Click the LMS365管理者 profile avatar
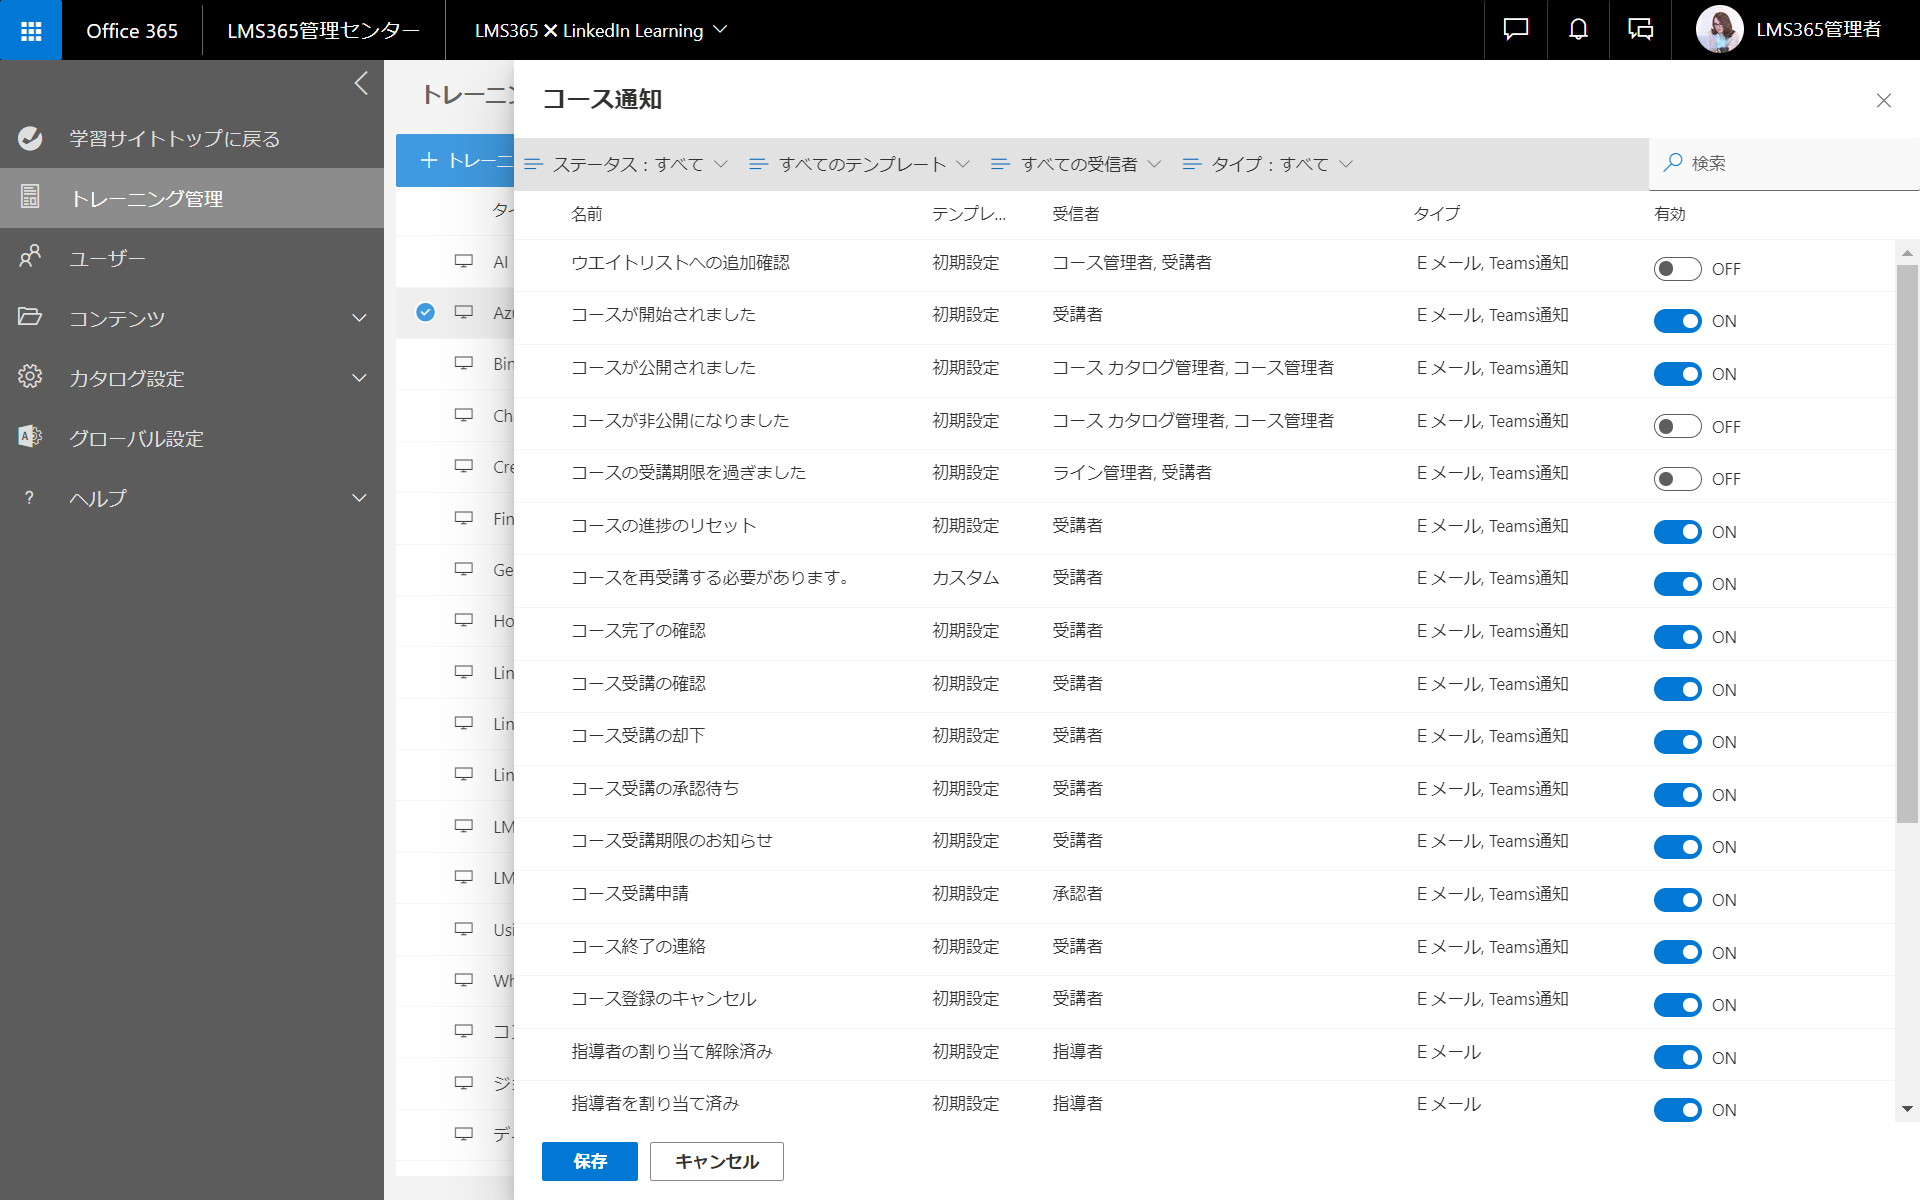 click(x=1719, y=30)
